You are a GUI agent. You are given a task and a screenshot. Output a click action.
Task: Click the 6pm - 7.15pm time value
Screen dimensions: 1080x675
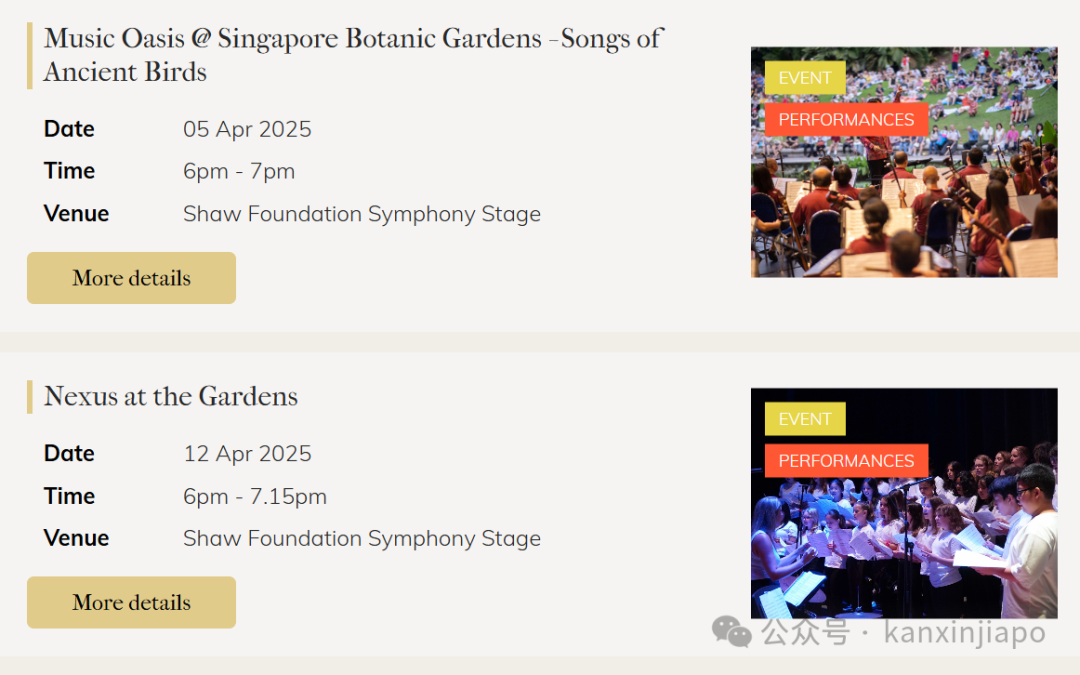pos(255,497)
